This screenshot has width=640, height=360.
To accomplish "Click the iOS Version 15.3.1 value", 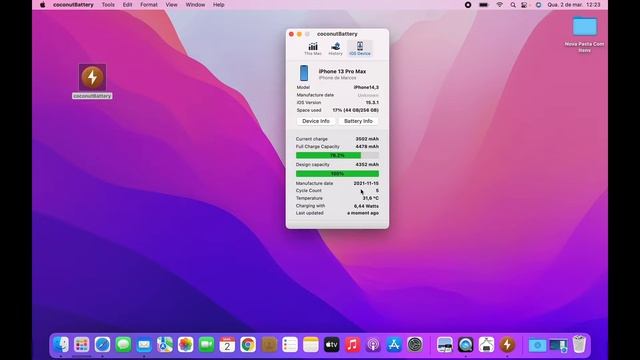I will pos(372,102).
